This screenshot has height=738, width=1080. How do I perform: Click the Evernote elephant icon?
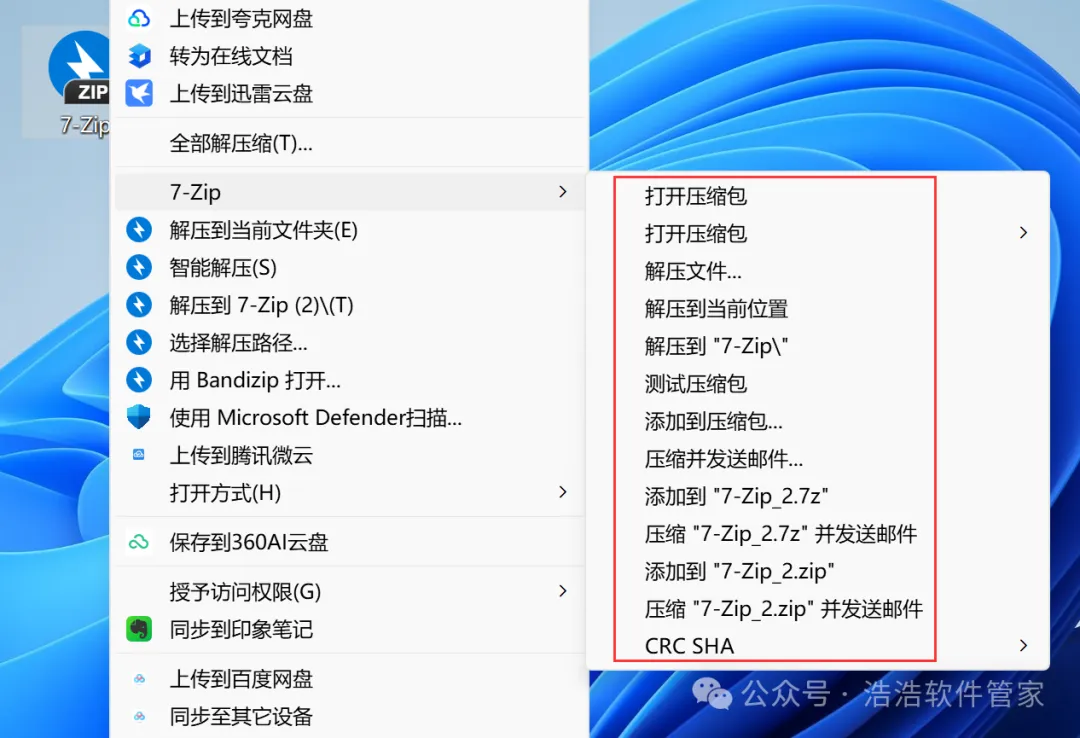click(x=139, y=629)
